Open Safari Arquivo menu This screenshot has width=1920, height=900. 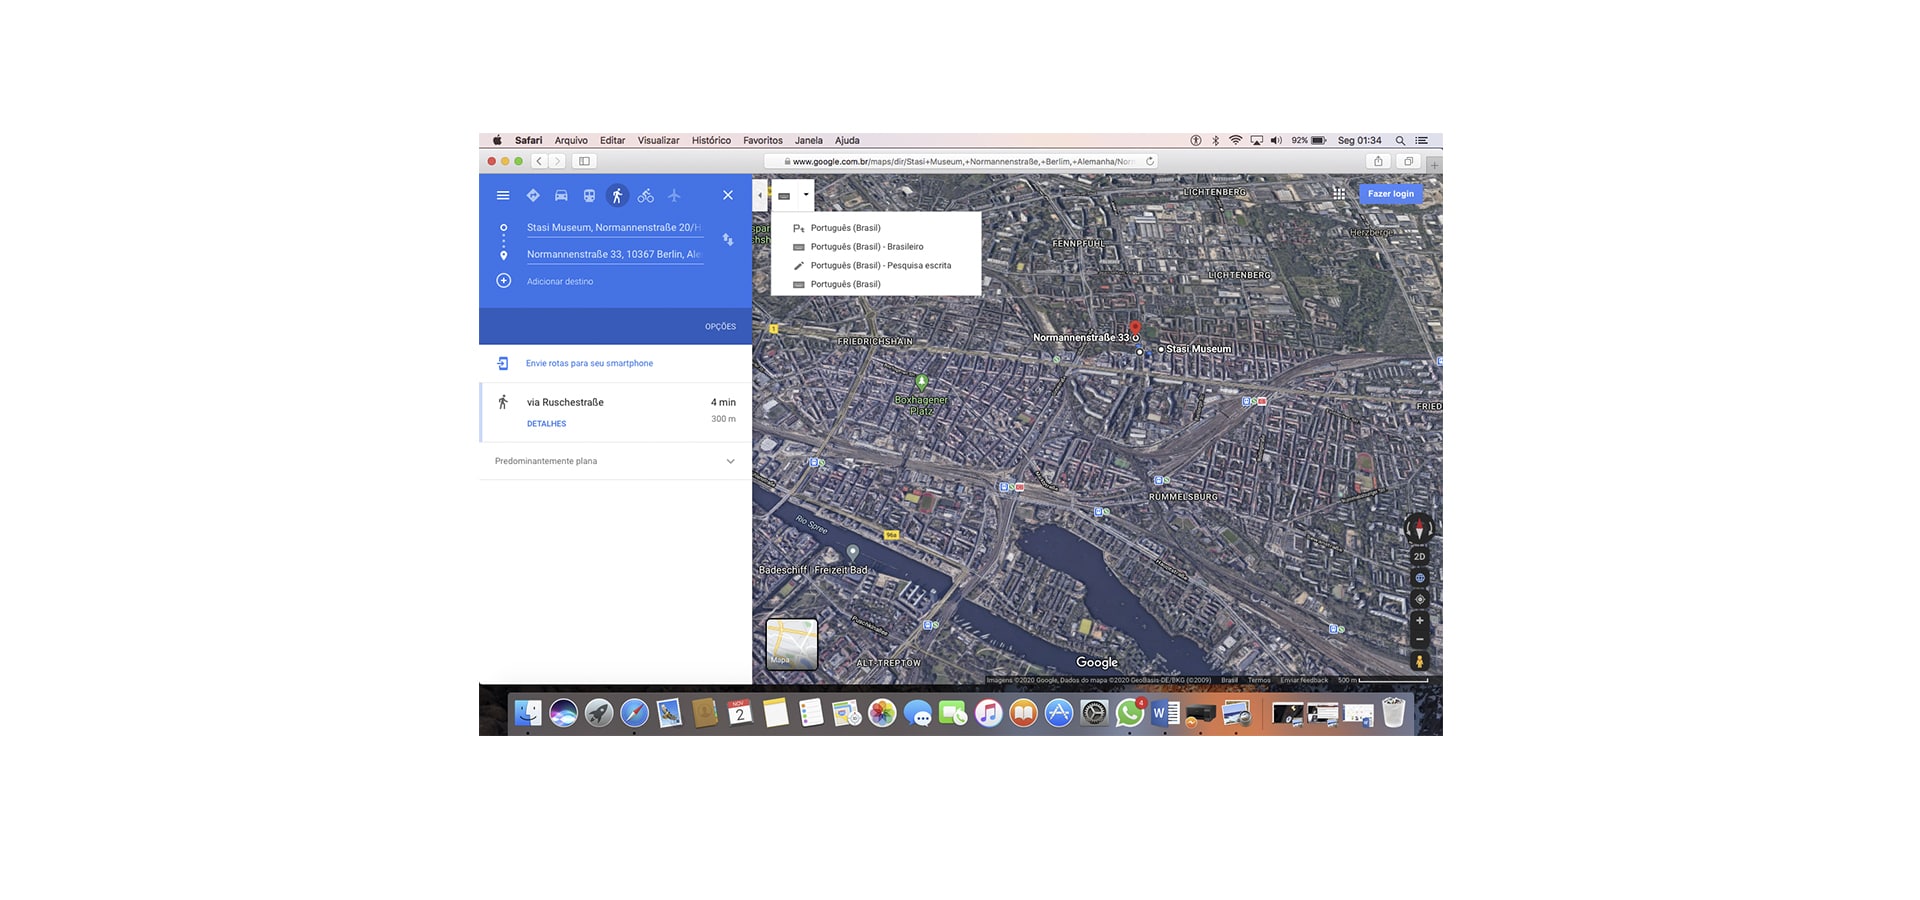point(571,141)
